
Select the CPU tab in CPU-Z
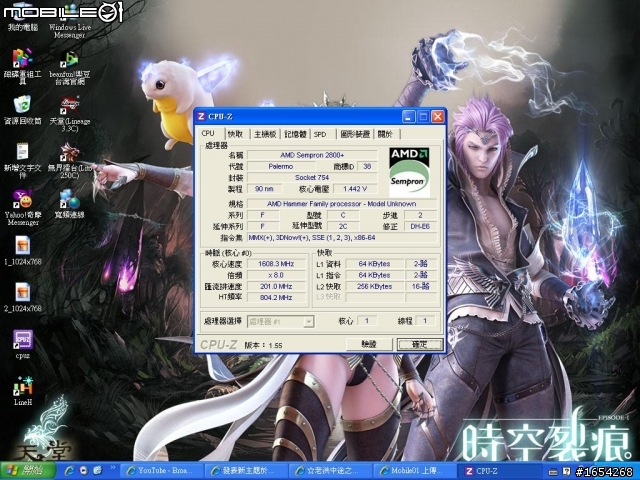point(208,133)
